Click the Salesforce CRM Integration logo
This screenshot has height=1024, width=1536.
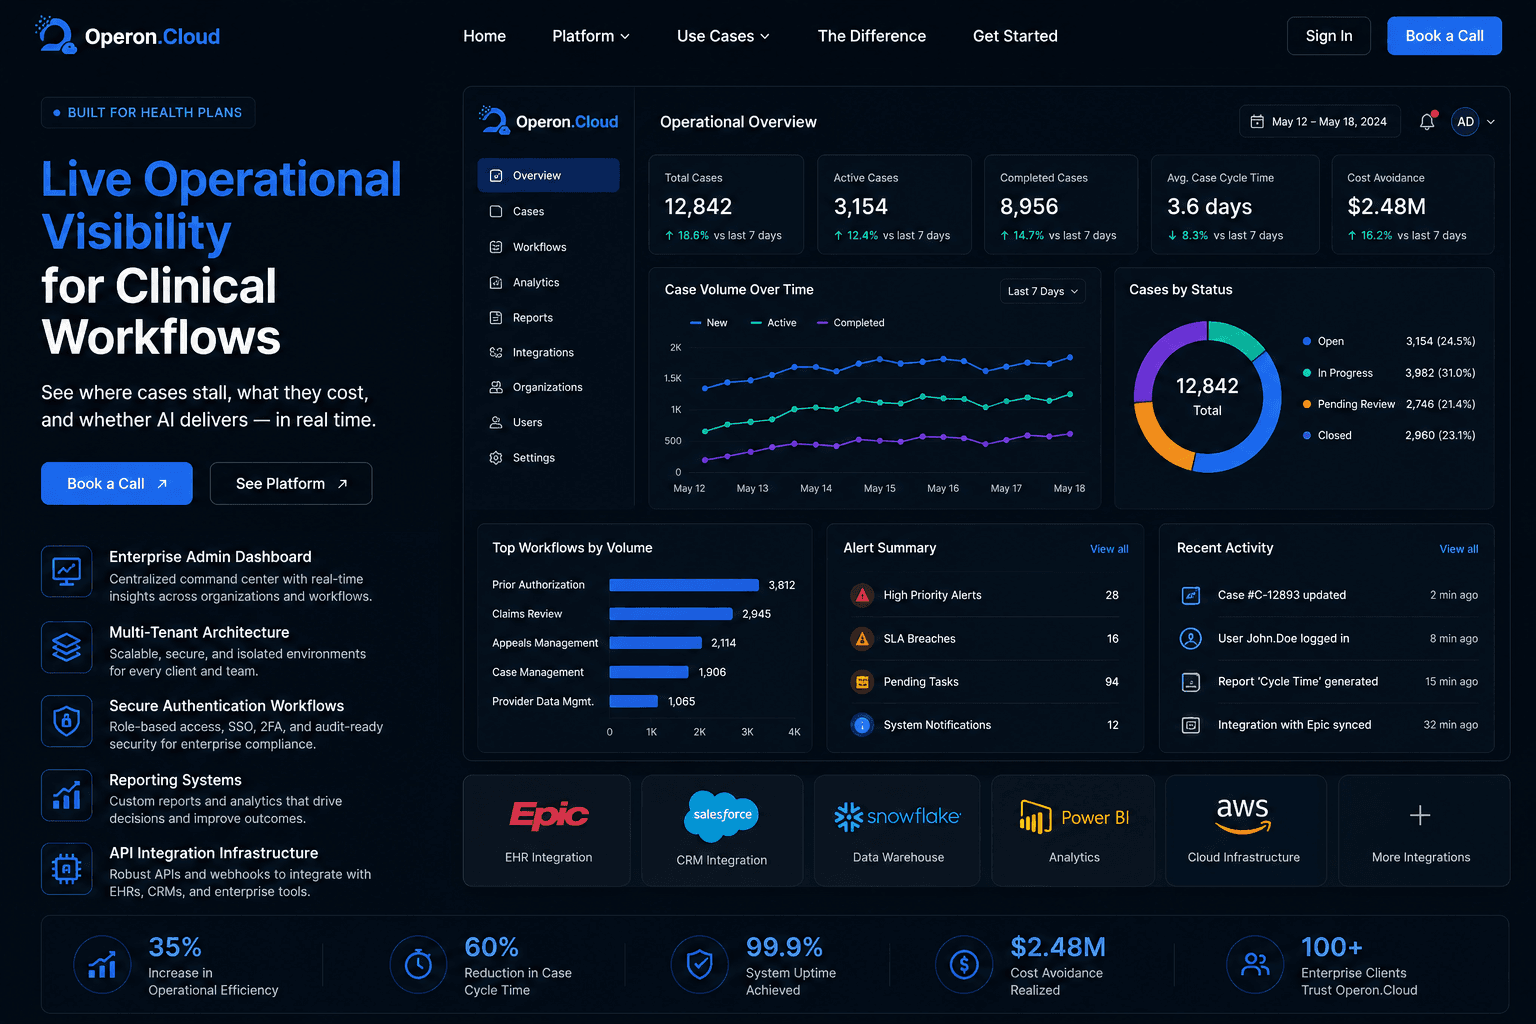(x=722, y=815)
